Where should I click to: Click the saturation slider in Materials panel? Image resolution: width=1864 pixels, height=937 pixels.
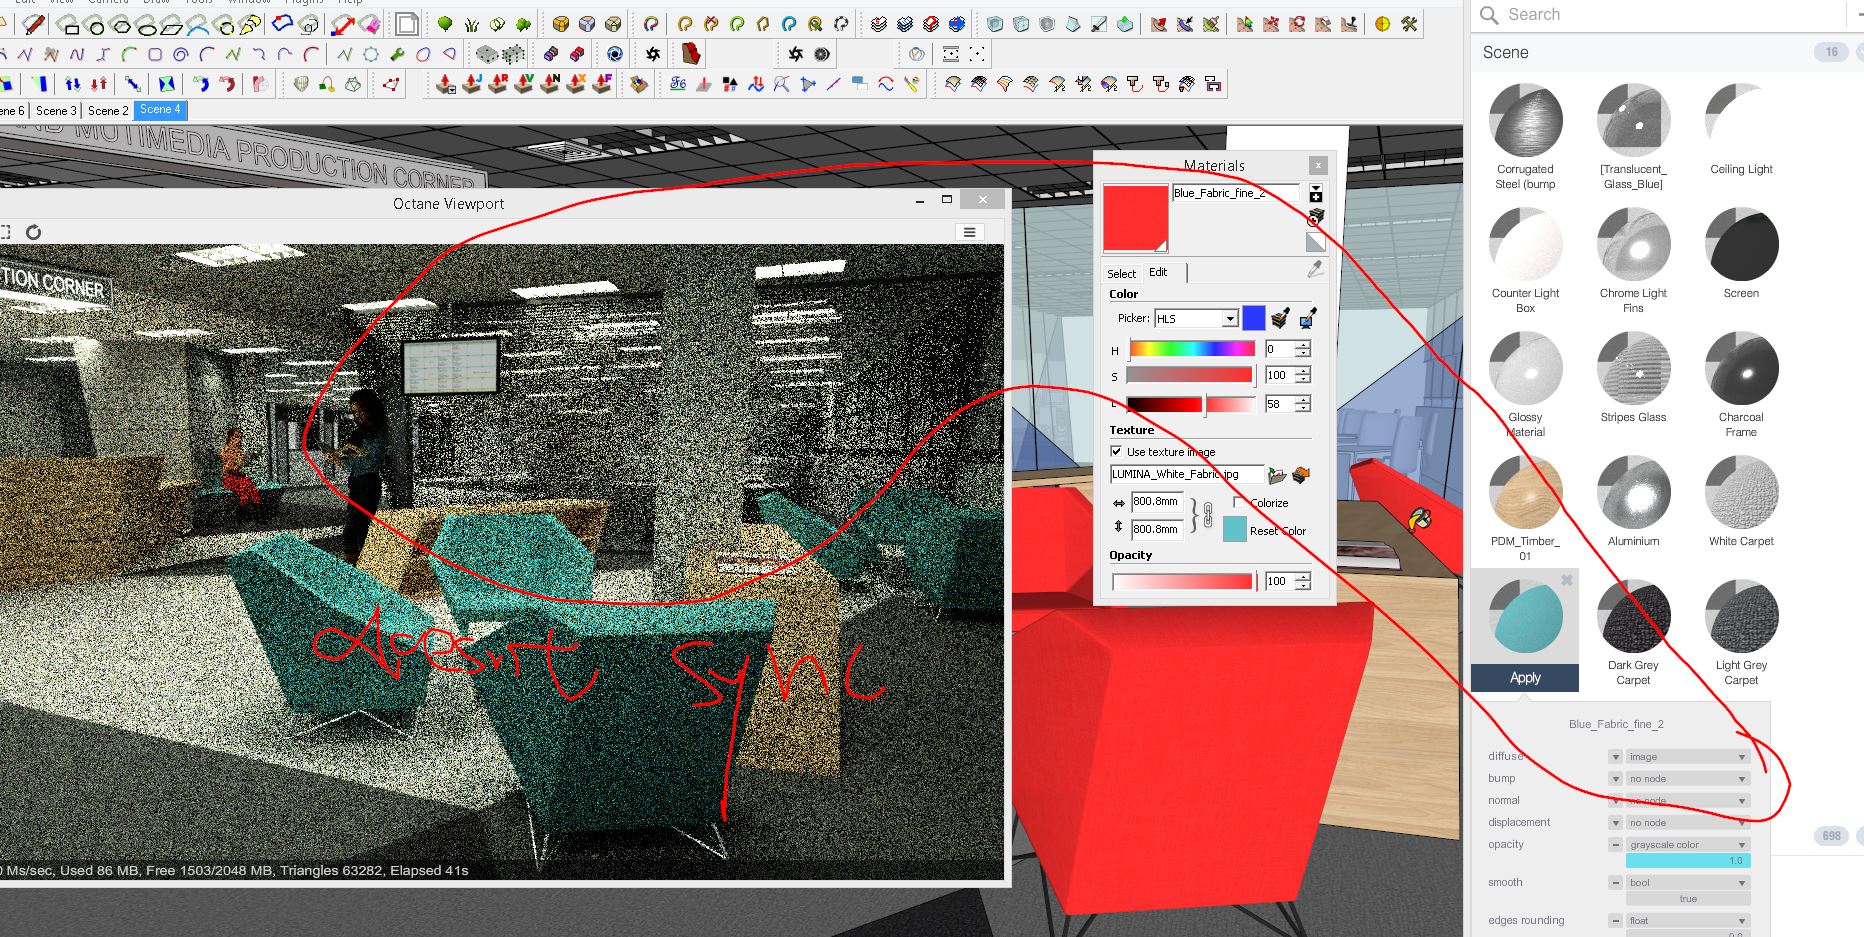(x=1190, y=375)
